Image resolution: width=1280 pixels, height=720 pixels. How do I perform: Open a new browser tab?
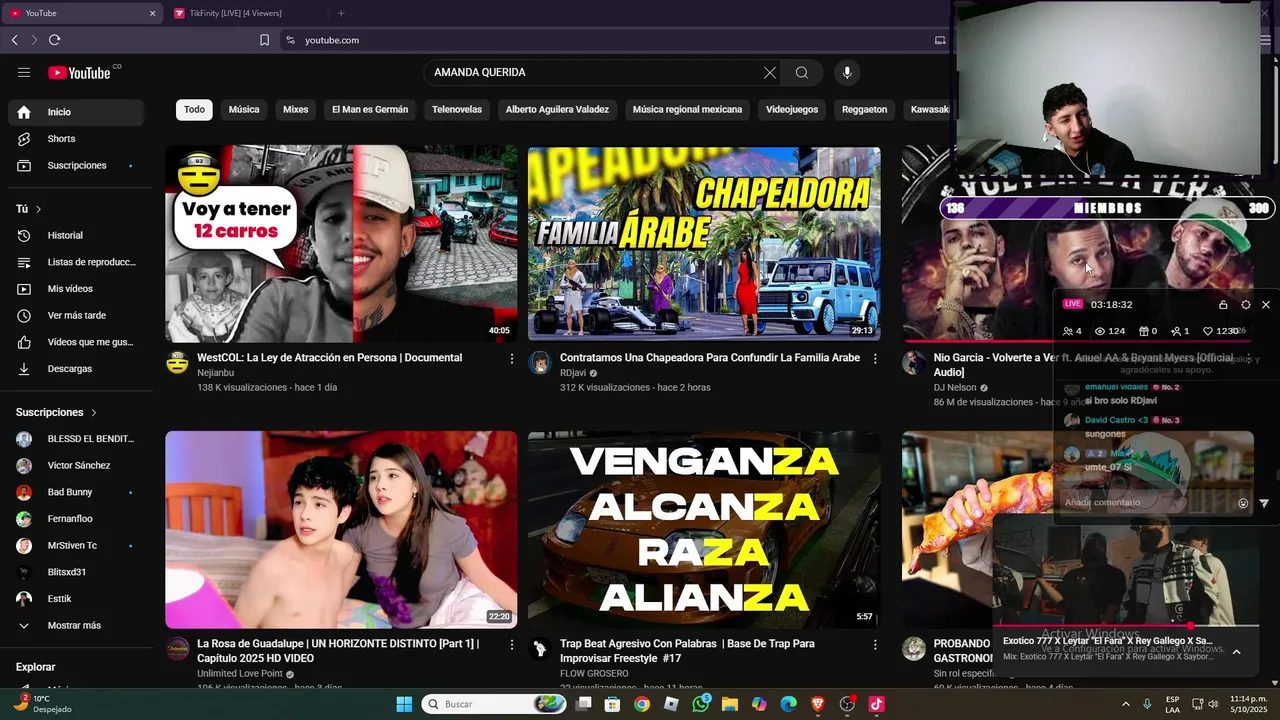(341, 13)
